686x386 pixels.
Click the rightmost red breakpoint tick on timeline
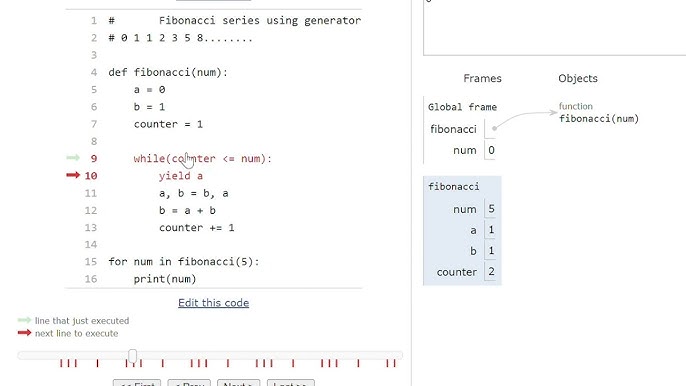[x=394, y=363]
